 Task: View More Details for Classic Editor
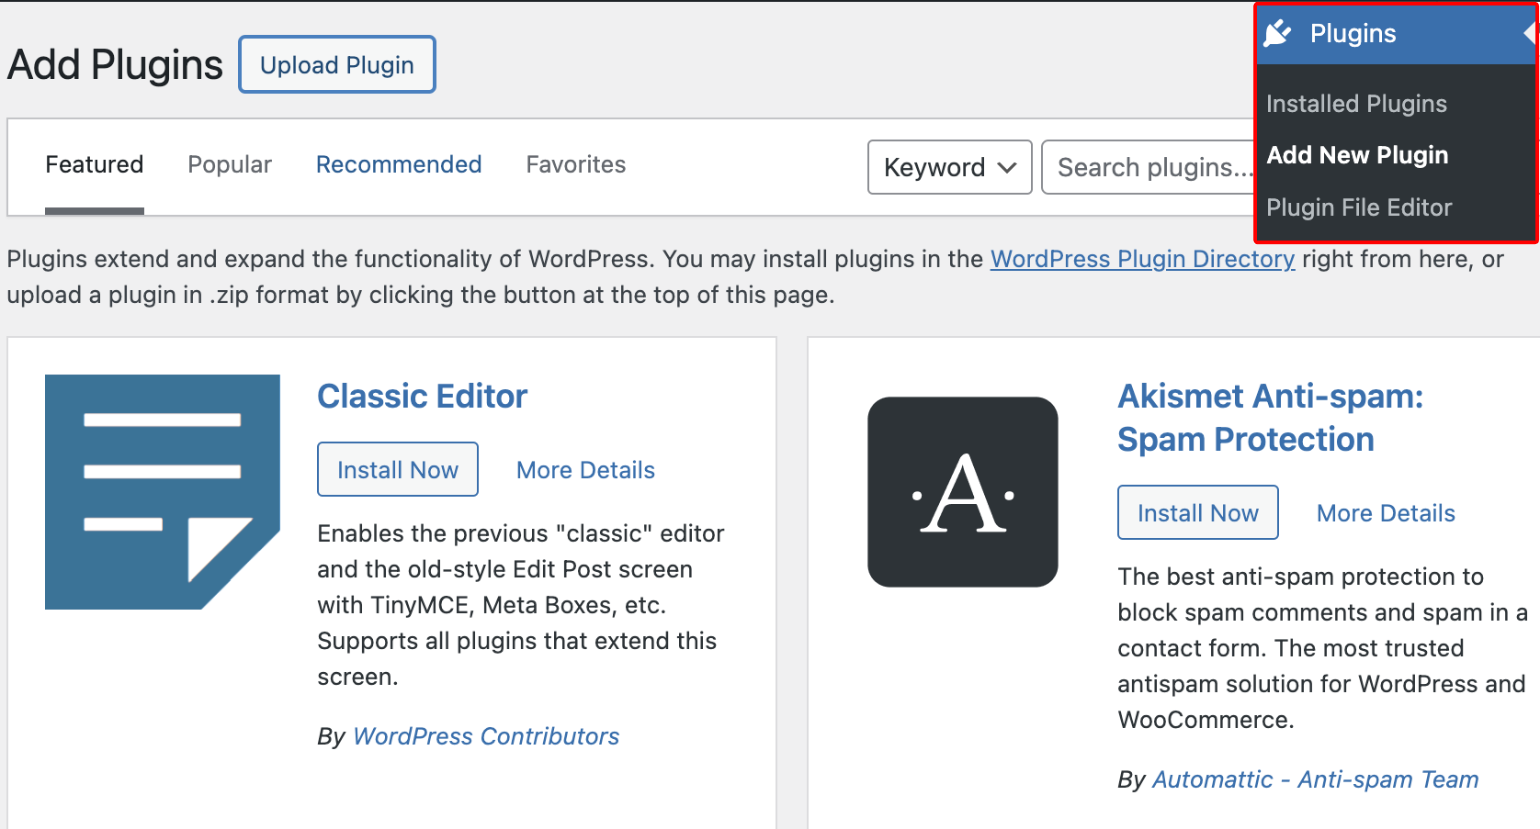[586, 470]
